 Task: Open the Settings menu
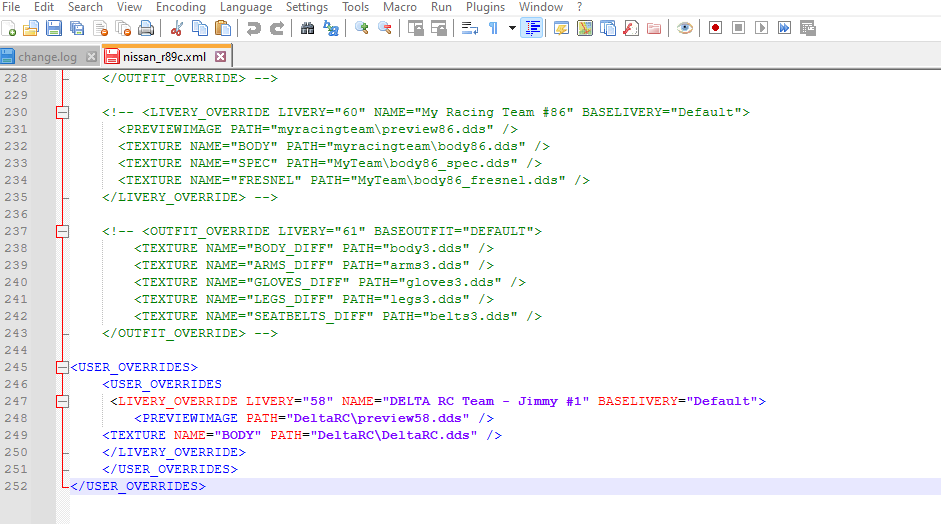[x=307, y=7]
